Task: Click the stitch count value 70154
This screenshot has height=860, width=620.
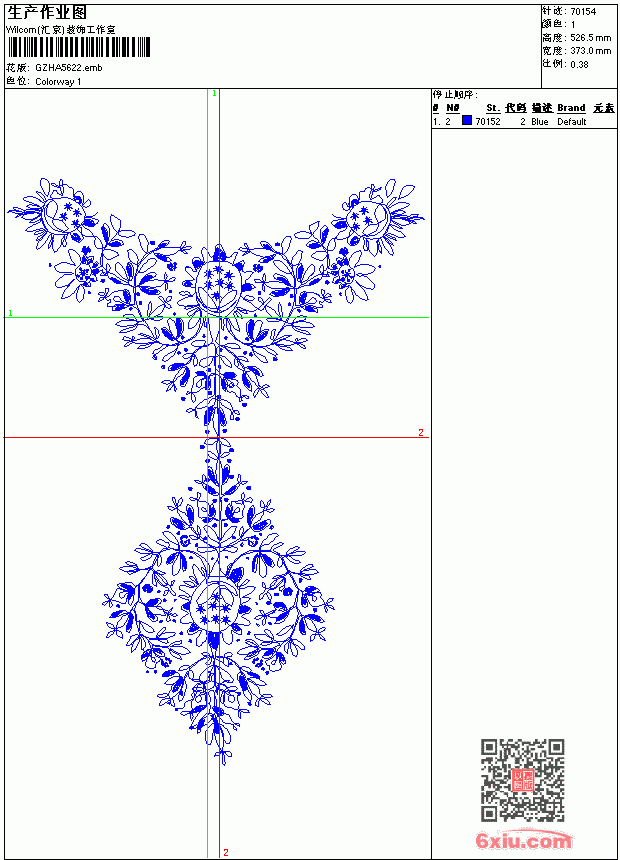Action: (583, 12)
